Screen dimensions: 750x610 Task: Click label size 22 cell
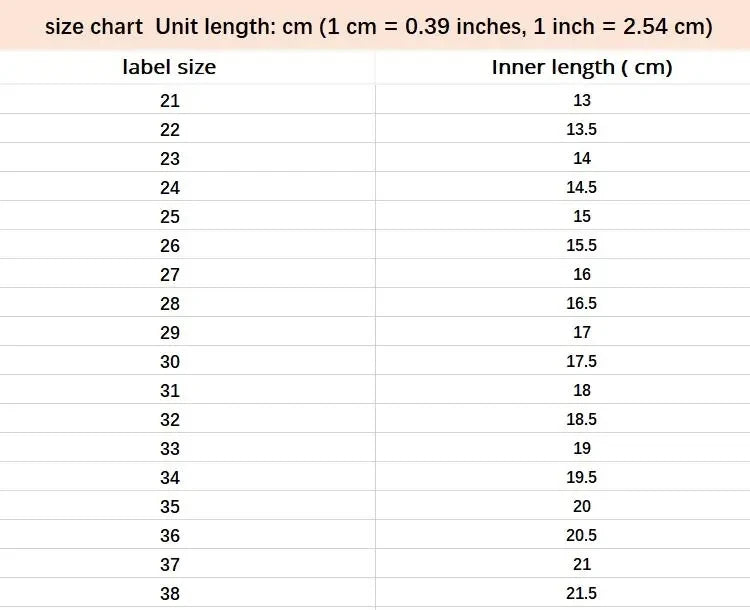click(169, 129)
